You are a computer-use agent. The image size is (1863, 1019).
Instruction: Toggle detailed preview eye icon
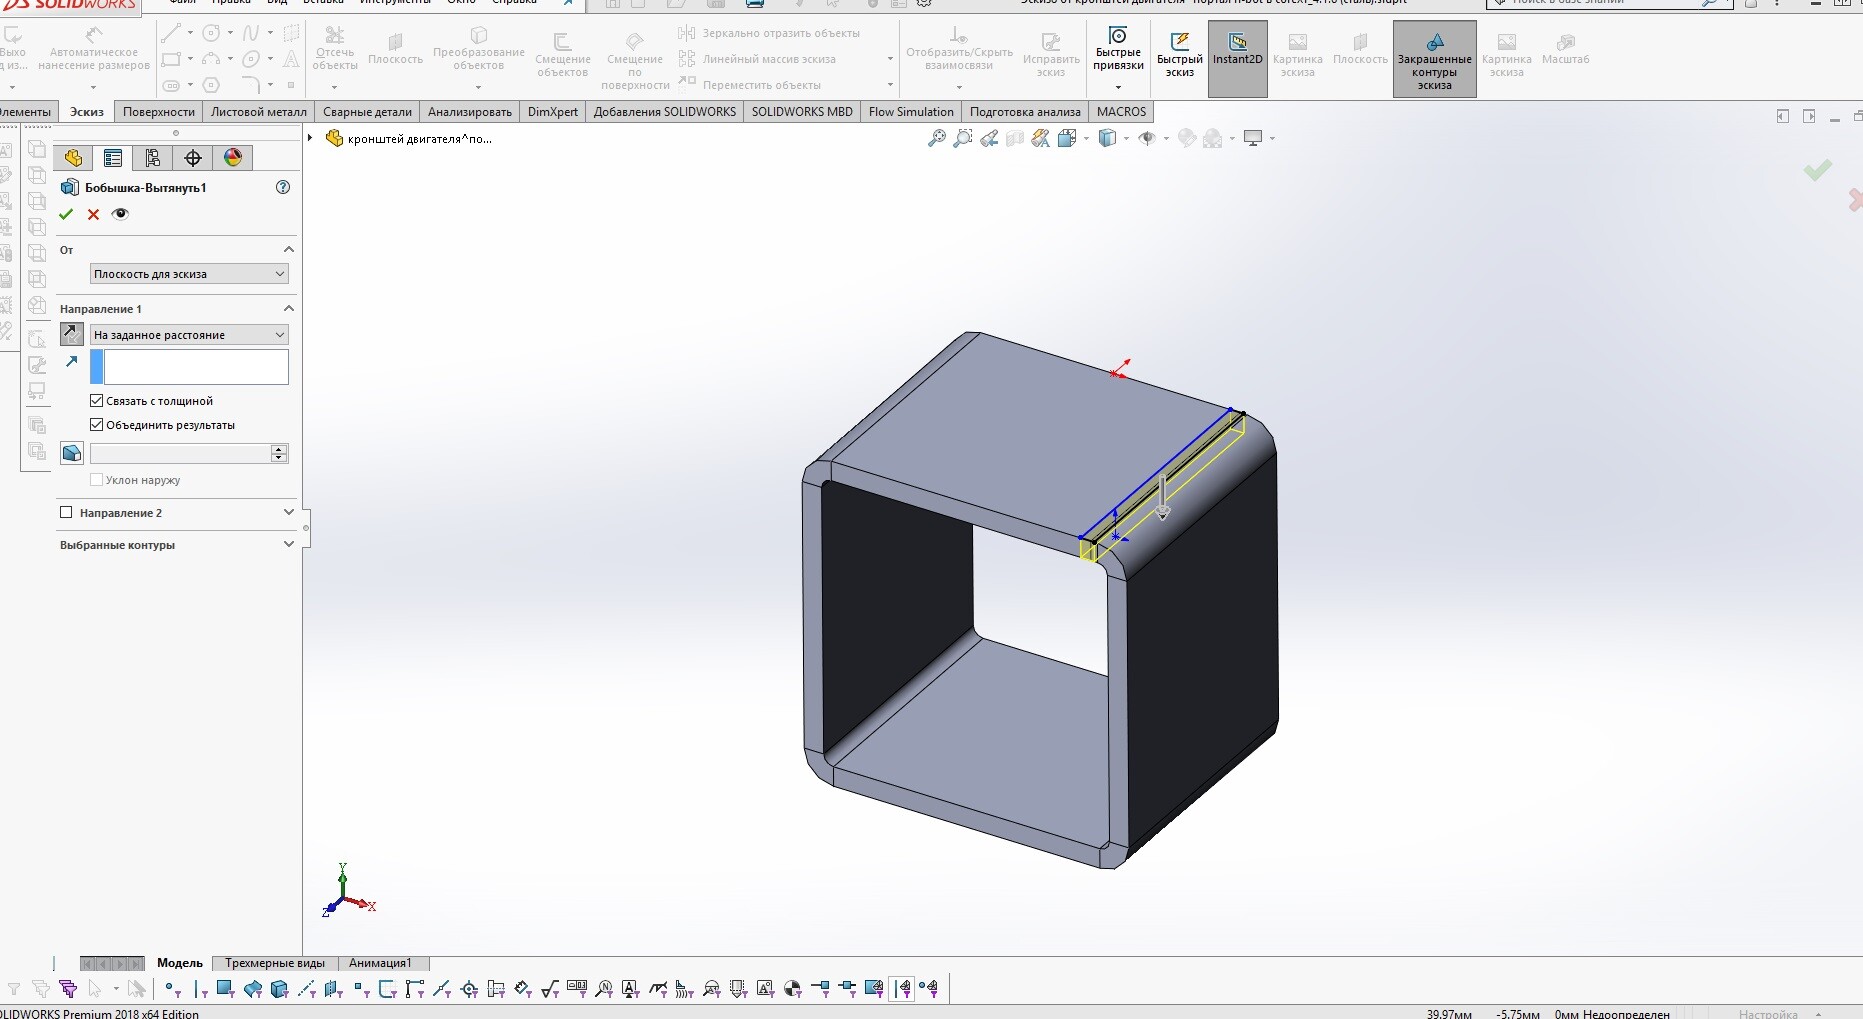click(x=120, y=214)
